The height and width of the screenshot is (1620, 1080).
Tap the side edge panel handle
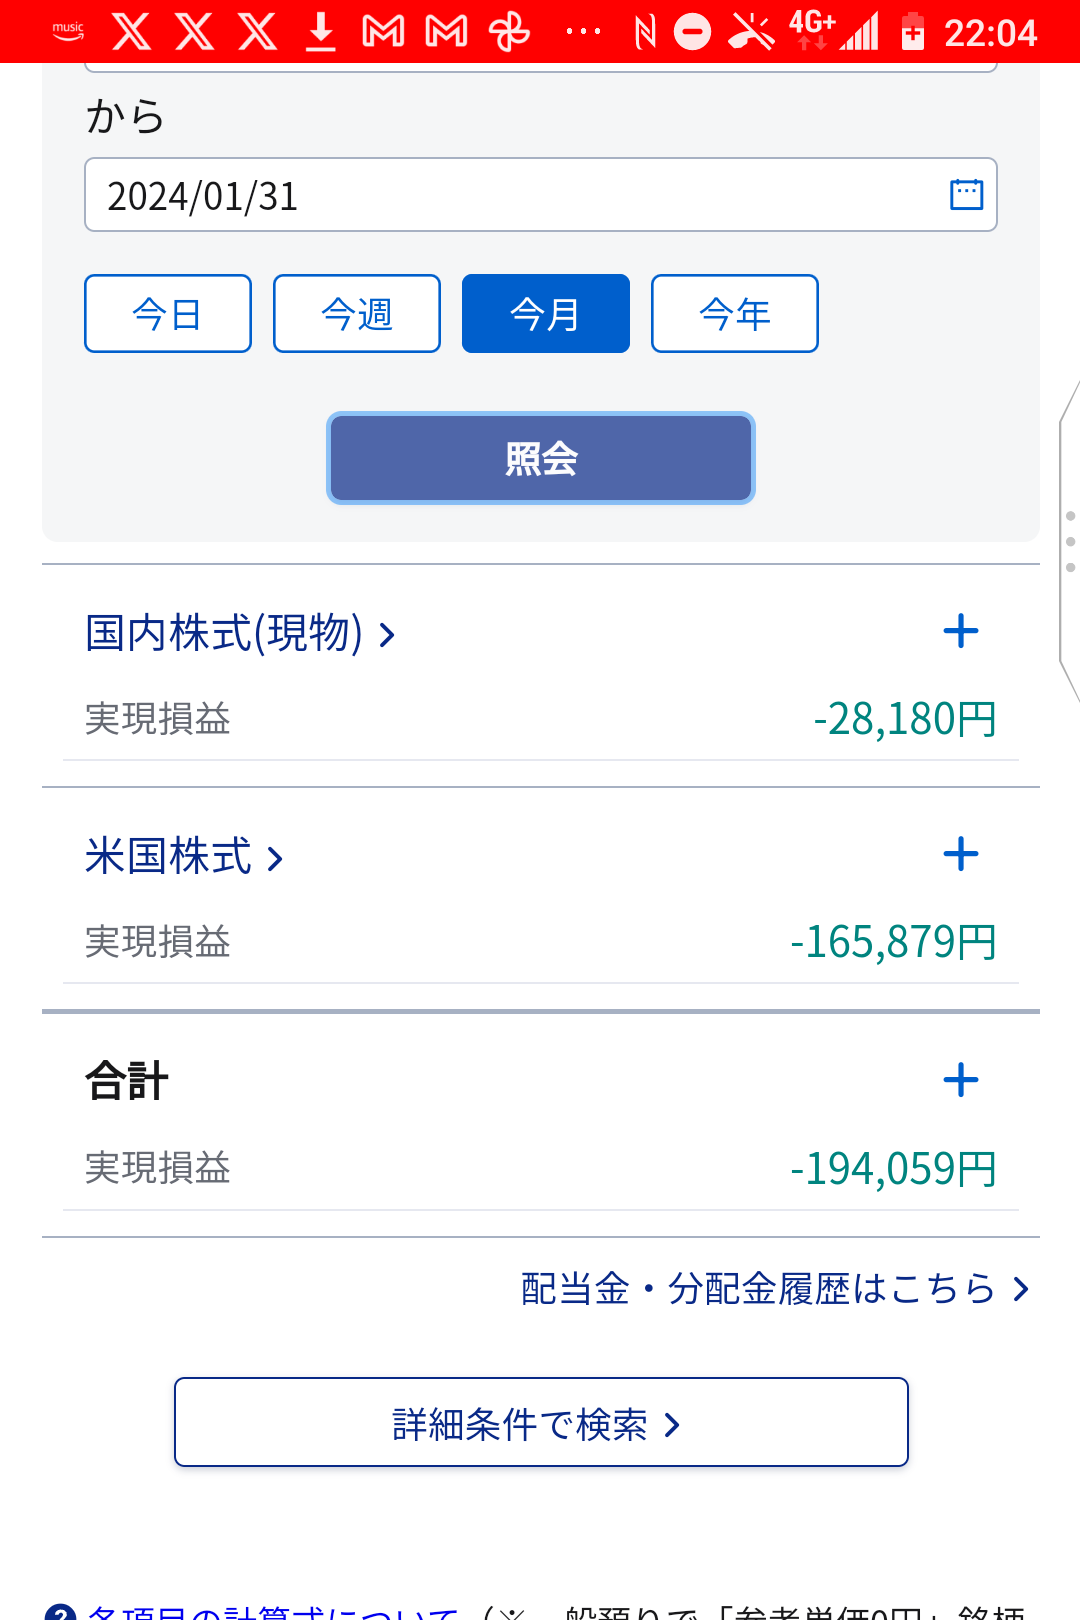1069,541
